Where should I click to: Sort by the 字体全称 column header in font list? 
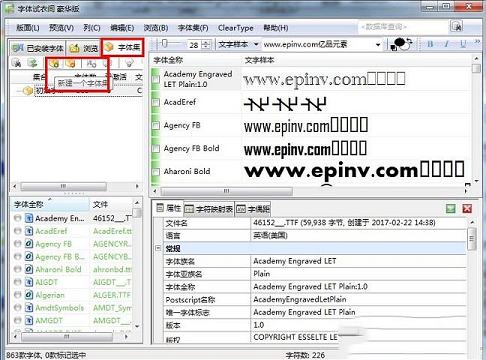(50, 204)
